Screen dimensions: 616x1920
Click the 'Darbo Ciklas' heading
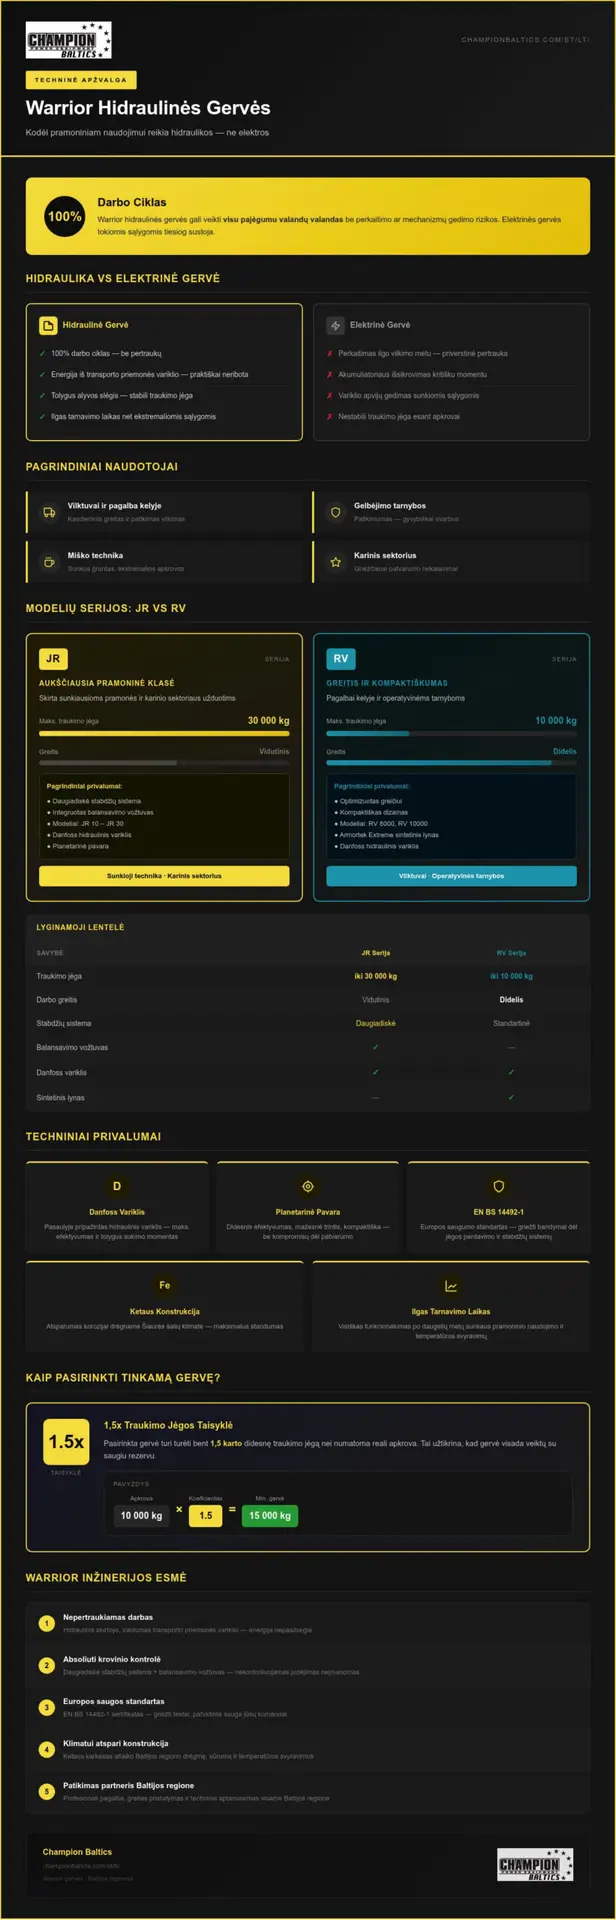coord(132,202)
